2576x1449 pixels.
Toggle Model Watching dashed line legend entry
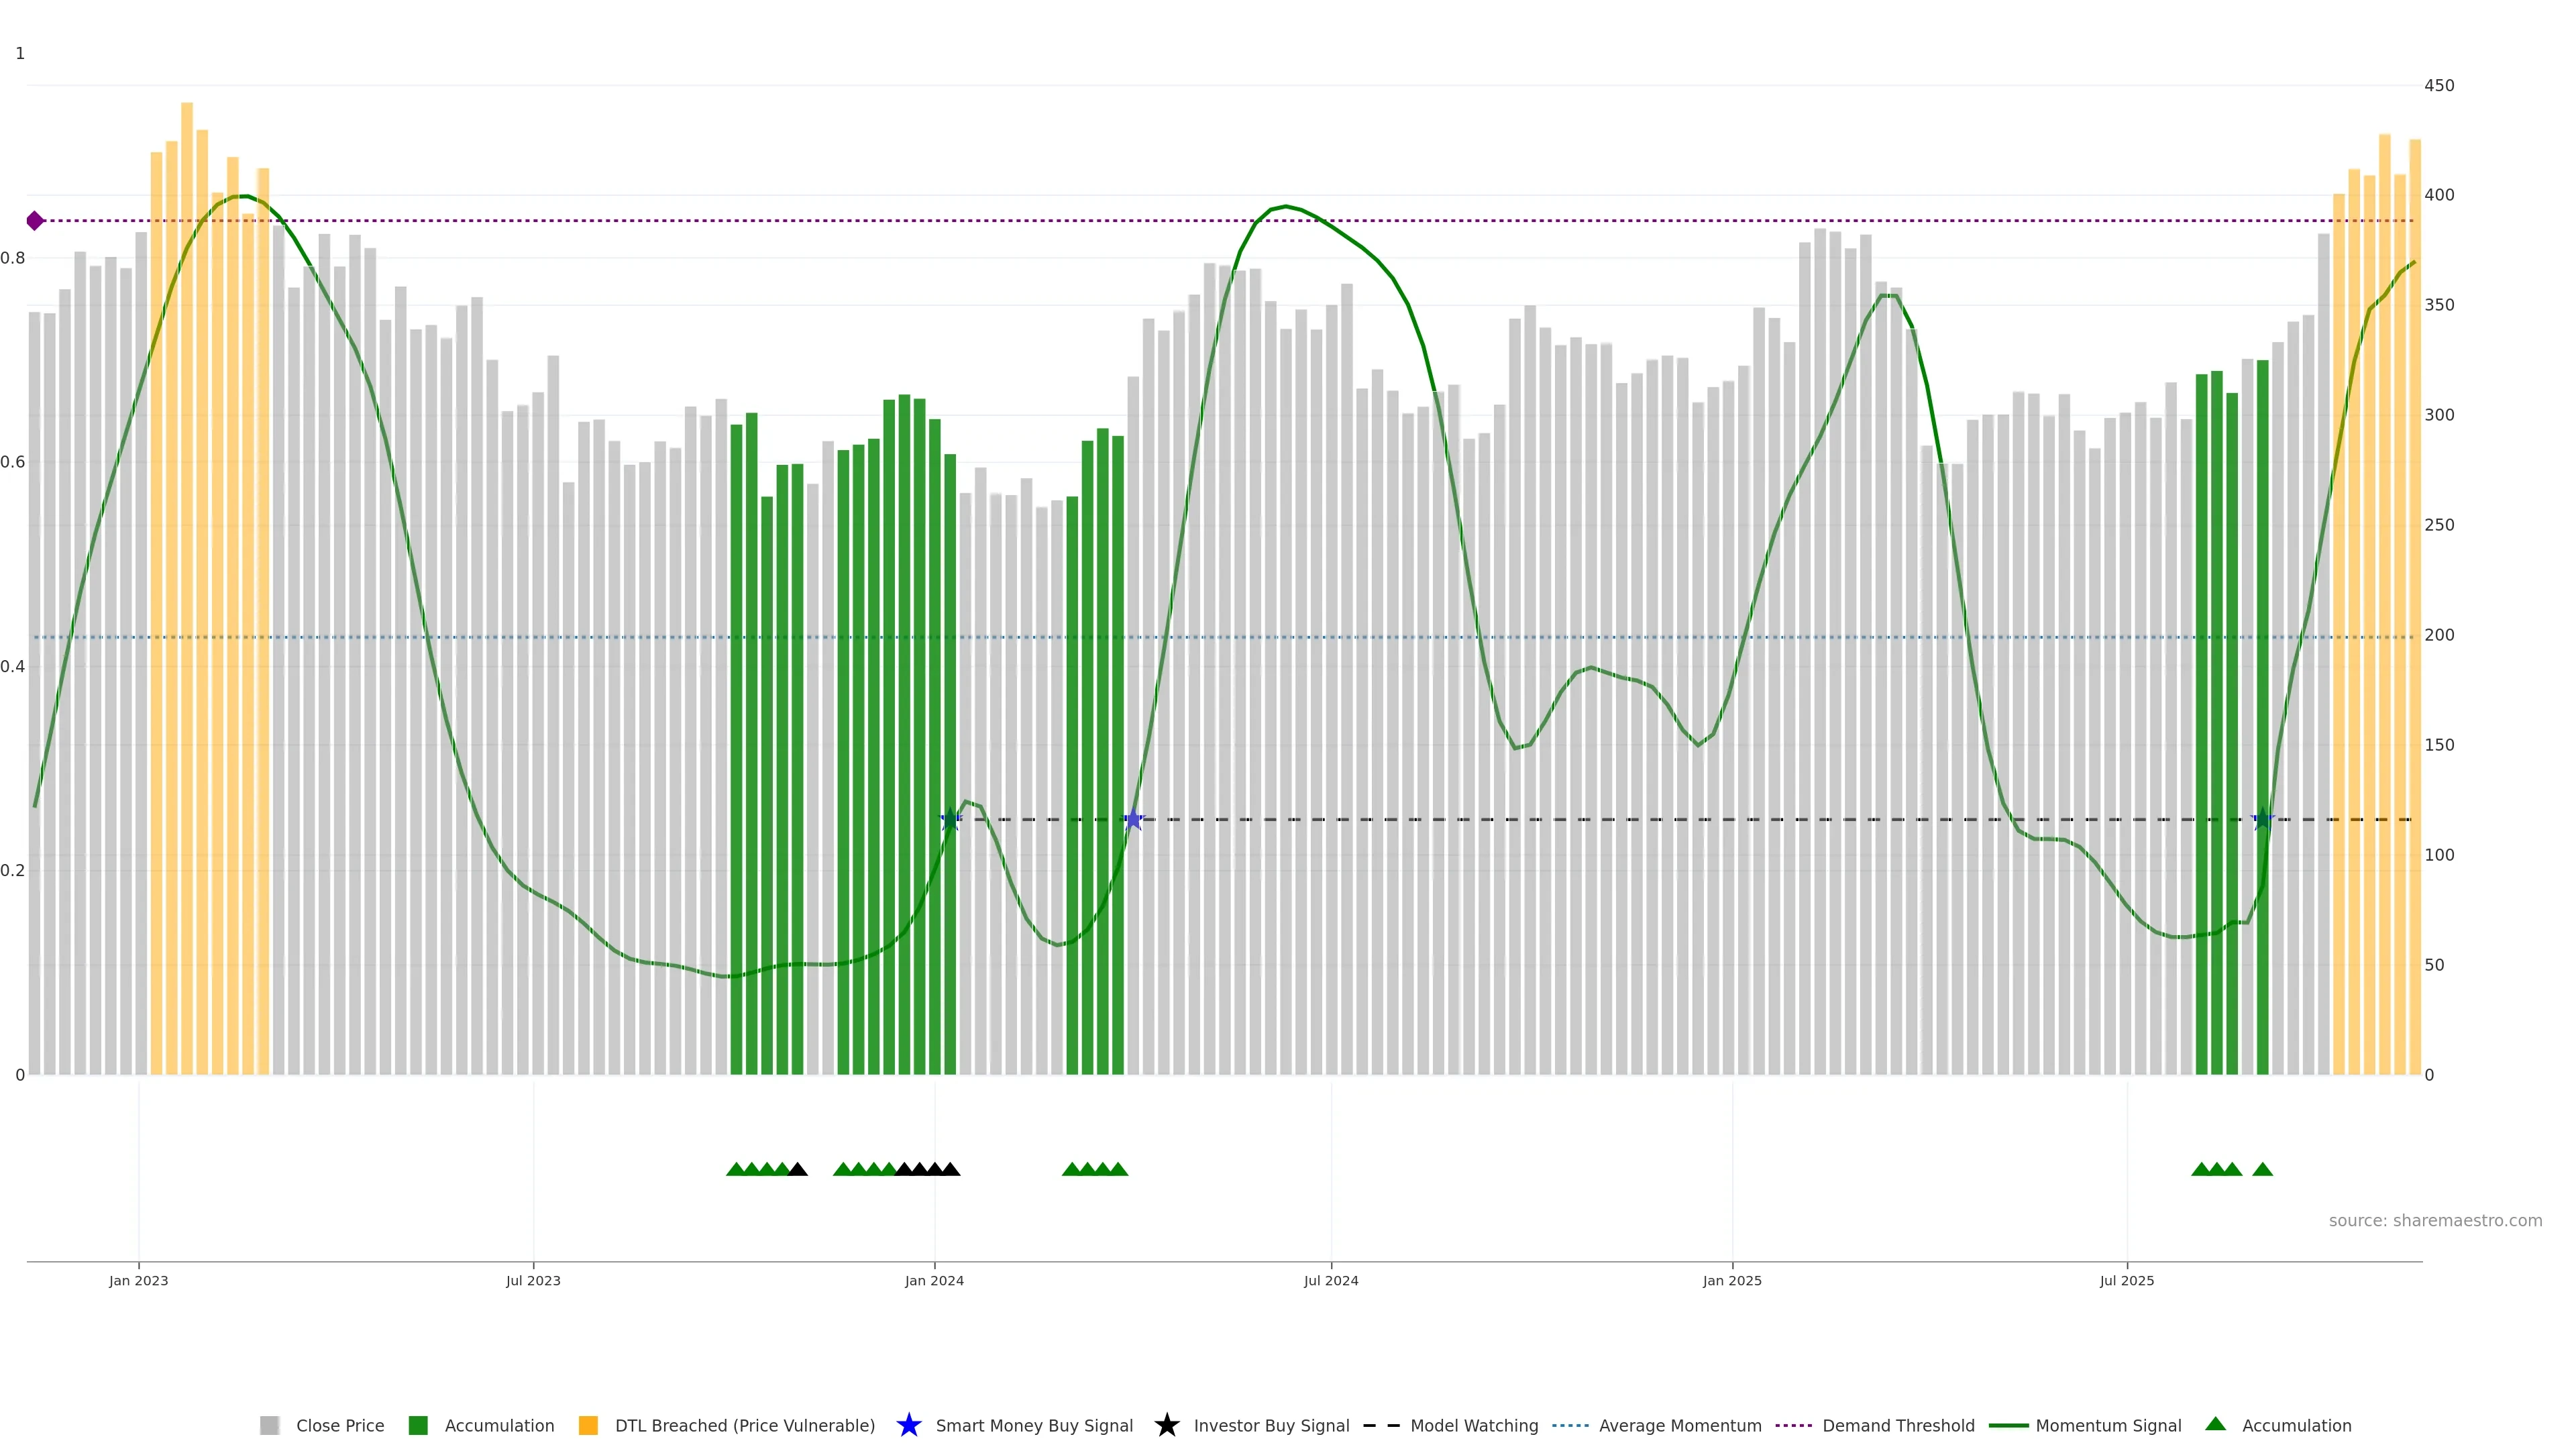point(1474,1425)
